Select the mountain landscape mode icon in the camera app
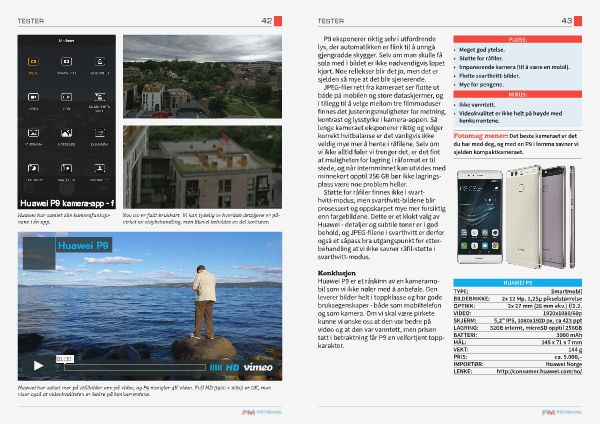The width and height of the screenshot is (600, 424). pyautogui.click(x=66, y=133)
